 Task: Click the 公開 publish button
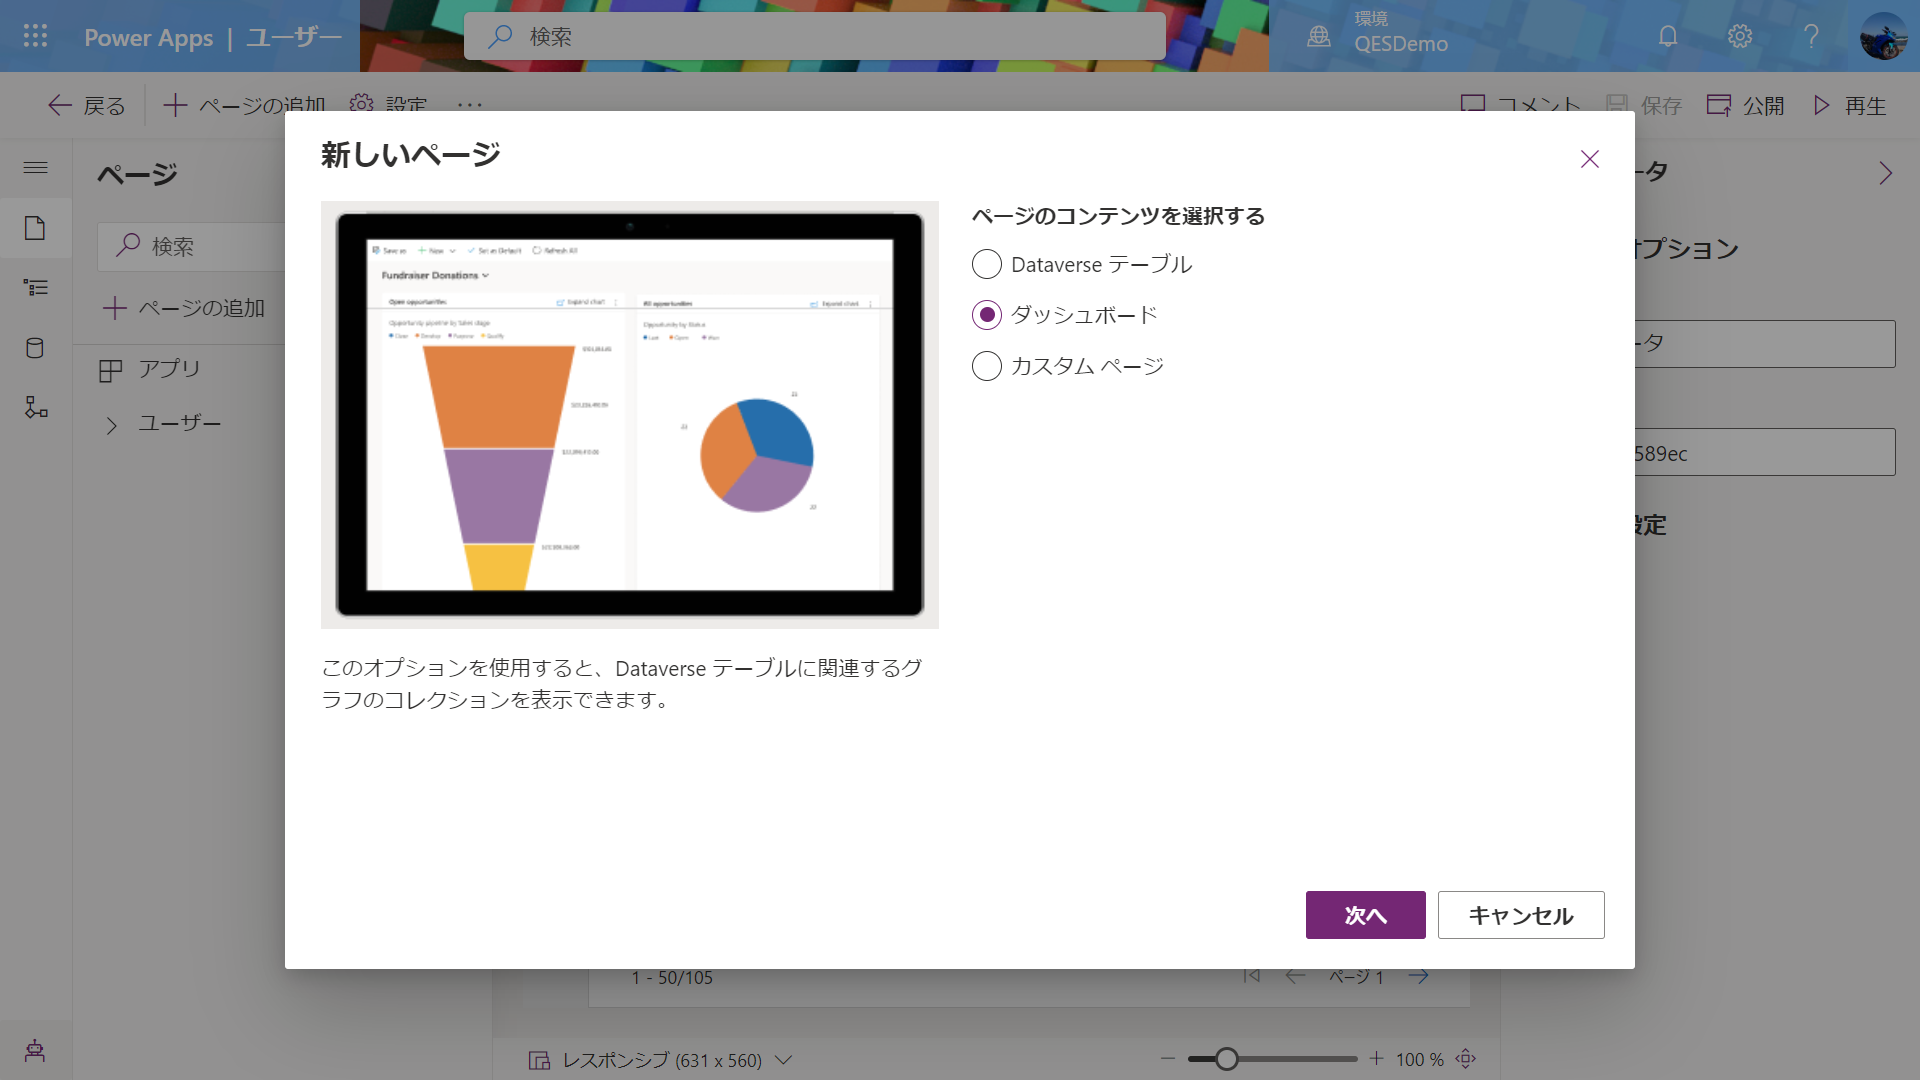point(1745,105)
